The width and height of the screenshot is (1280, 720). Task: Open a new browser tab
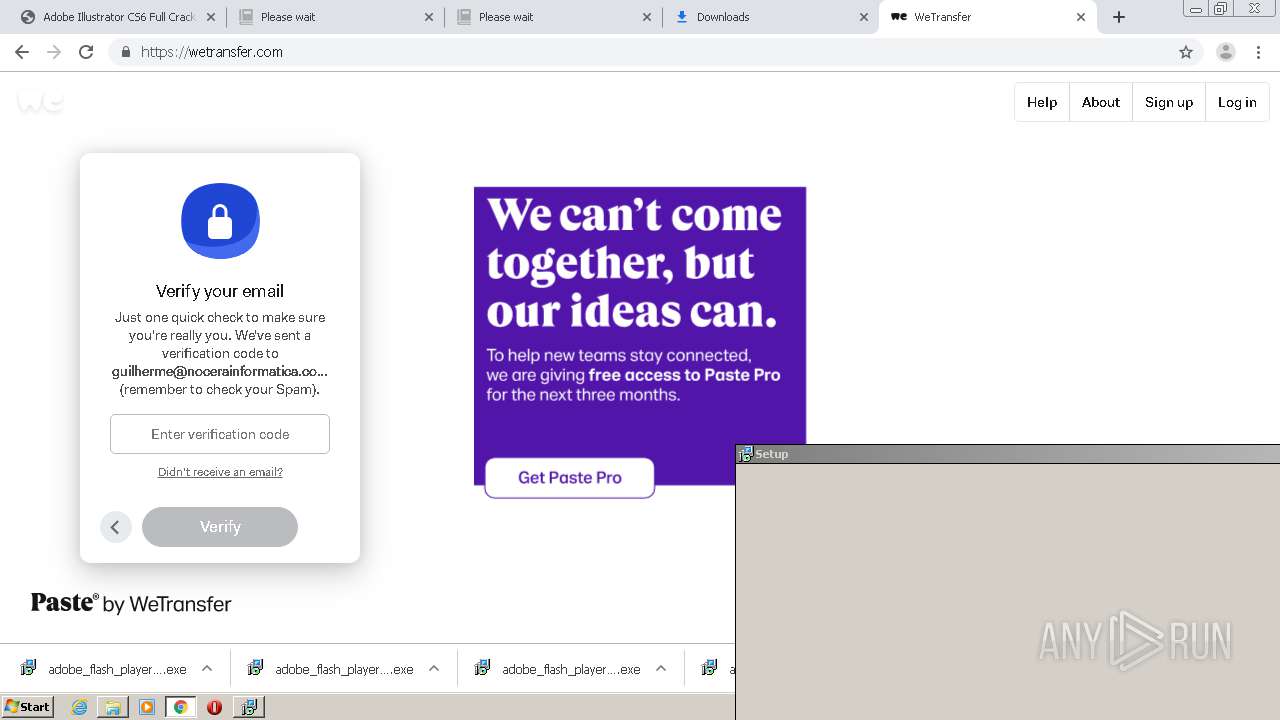coord(1119,17)
